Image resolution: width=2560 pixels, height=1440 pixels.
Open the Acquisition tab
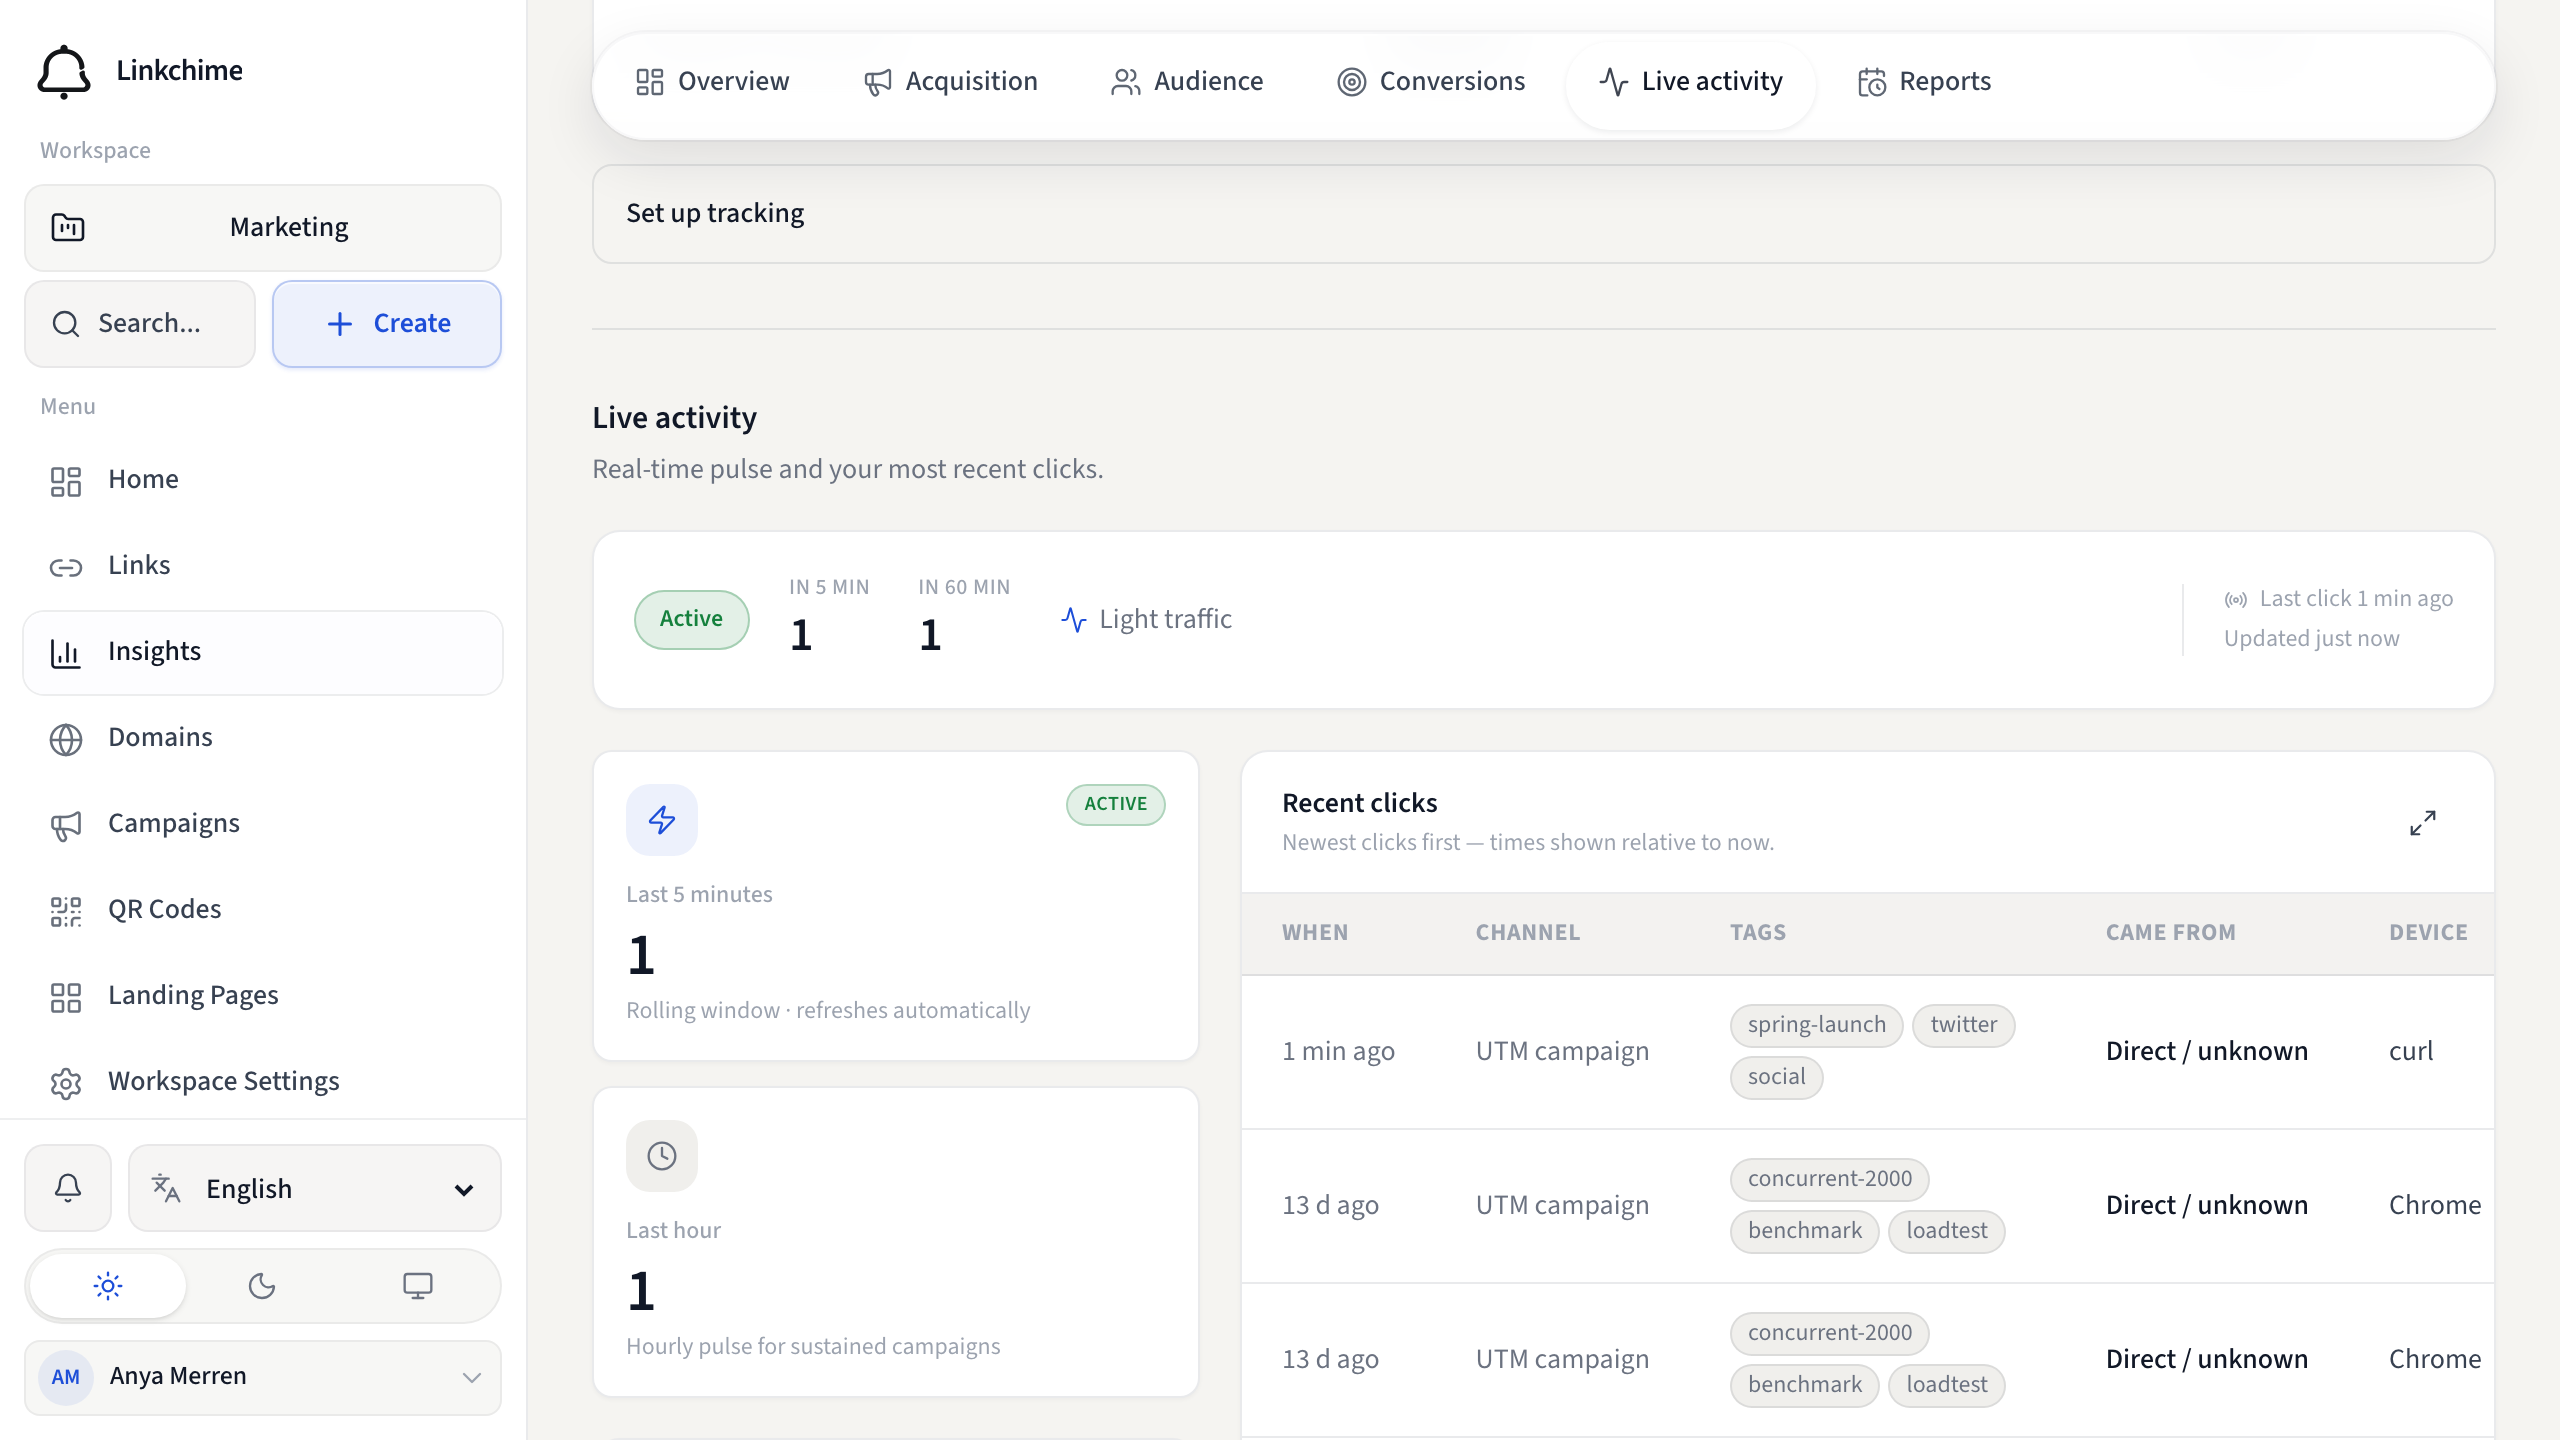coord(951,82)
